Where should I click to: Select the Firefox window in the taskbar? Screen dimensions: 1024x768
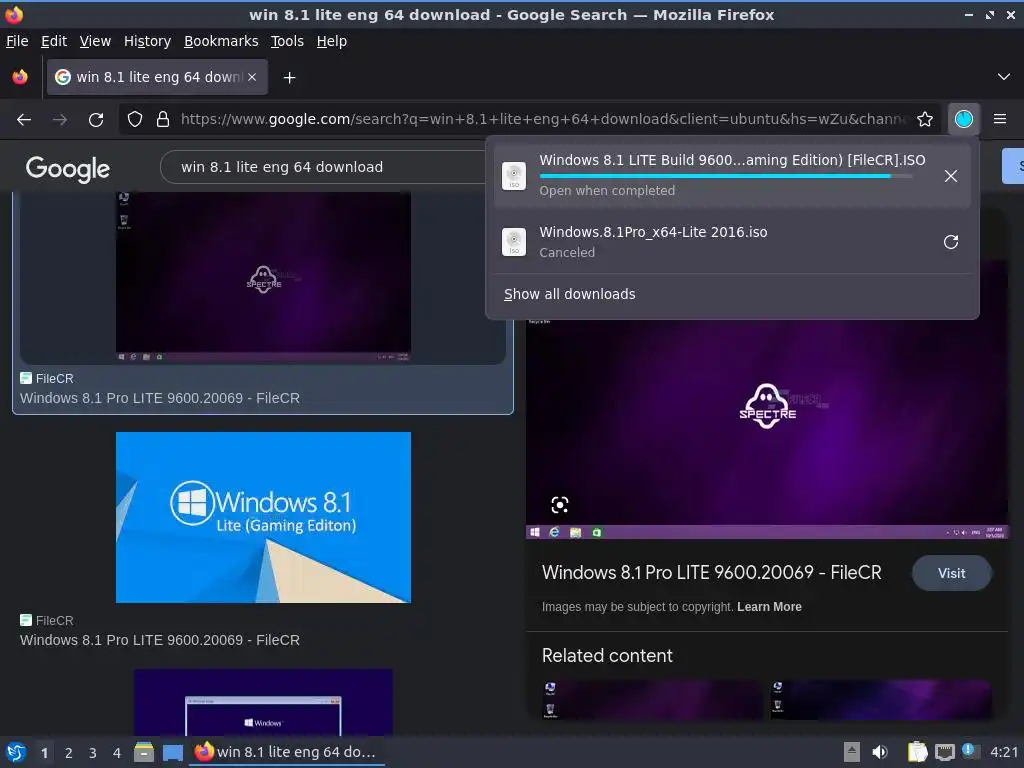(x=287, y=752)
